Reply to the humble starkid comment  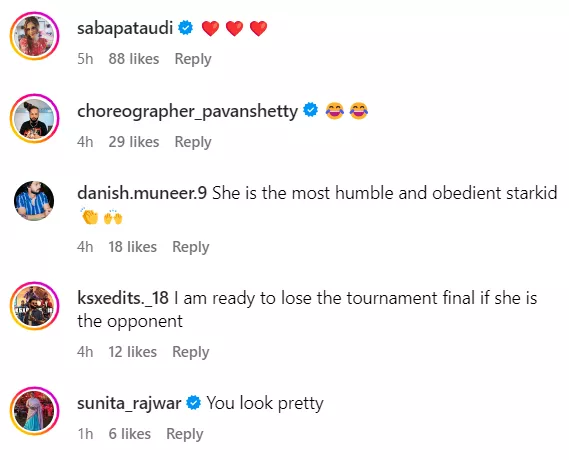(191, 247)
